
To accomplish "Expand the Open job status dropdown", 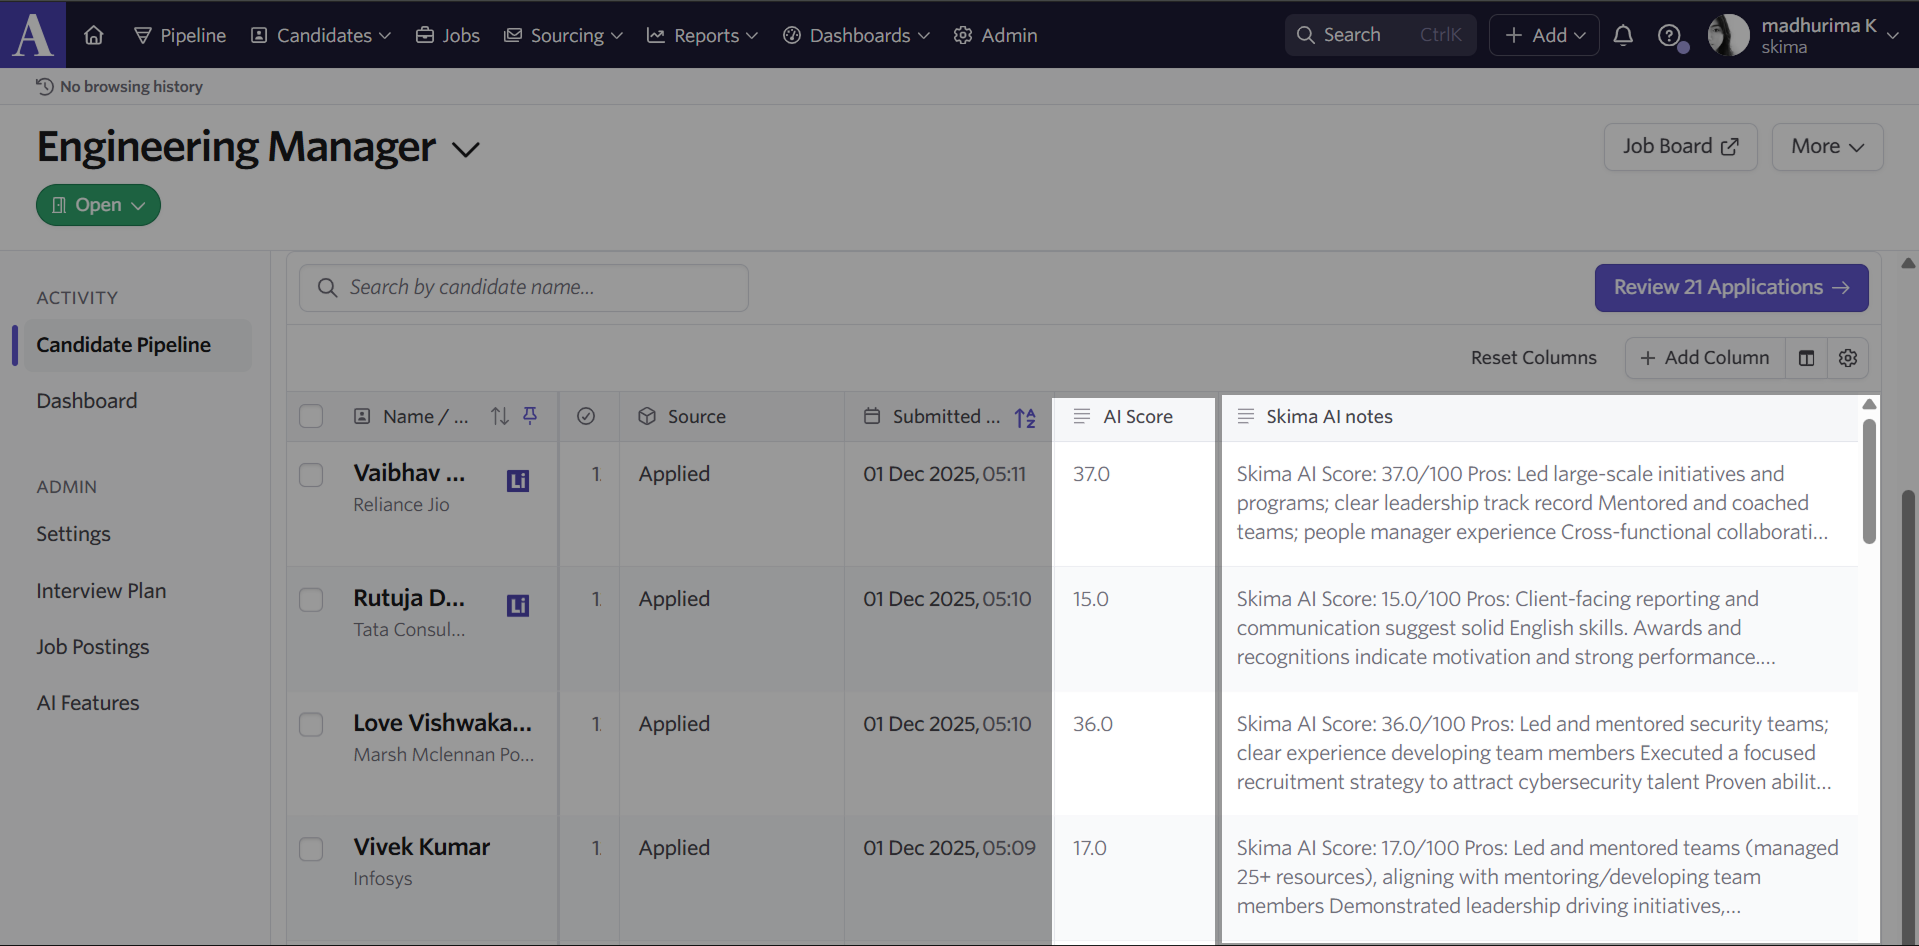I will point(98,205).
